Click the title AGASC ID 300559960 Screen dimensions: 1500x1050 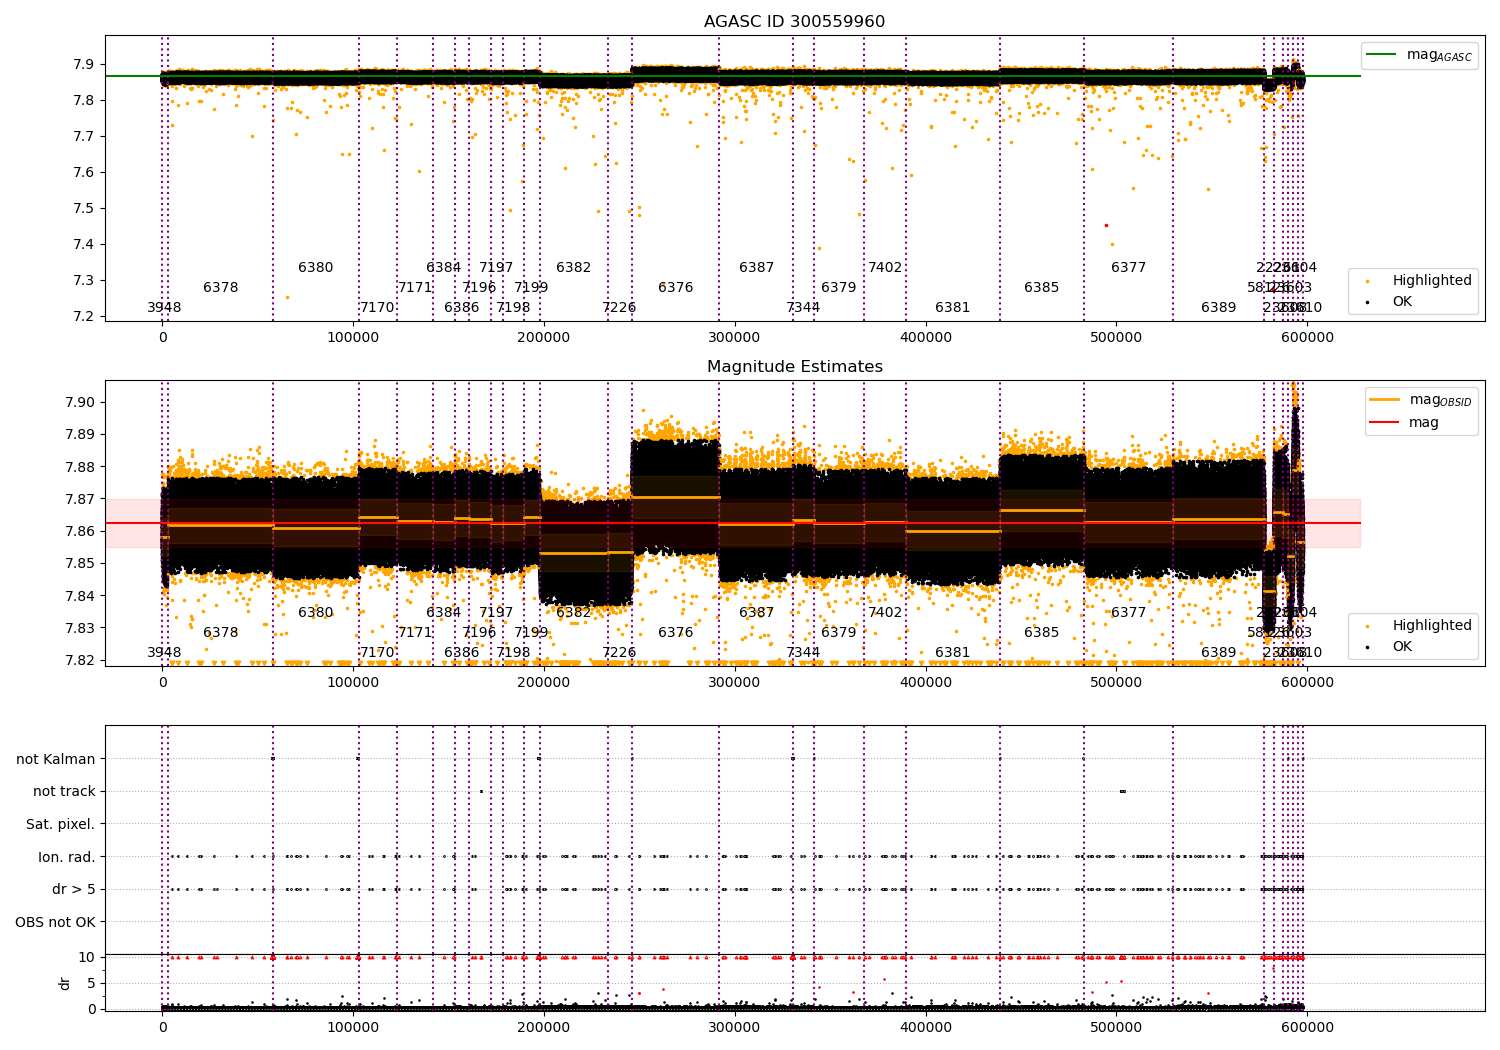794,22
